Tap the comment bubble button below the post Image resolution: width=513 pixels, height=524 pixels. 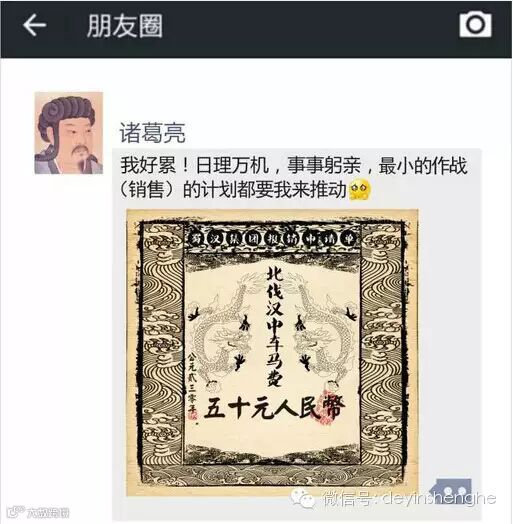click(x=452, y=490)
